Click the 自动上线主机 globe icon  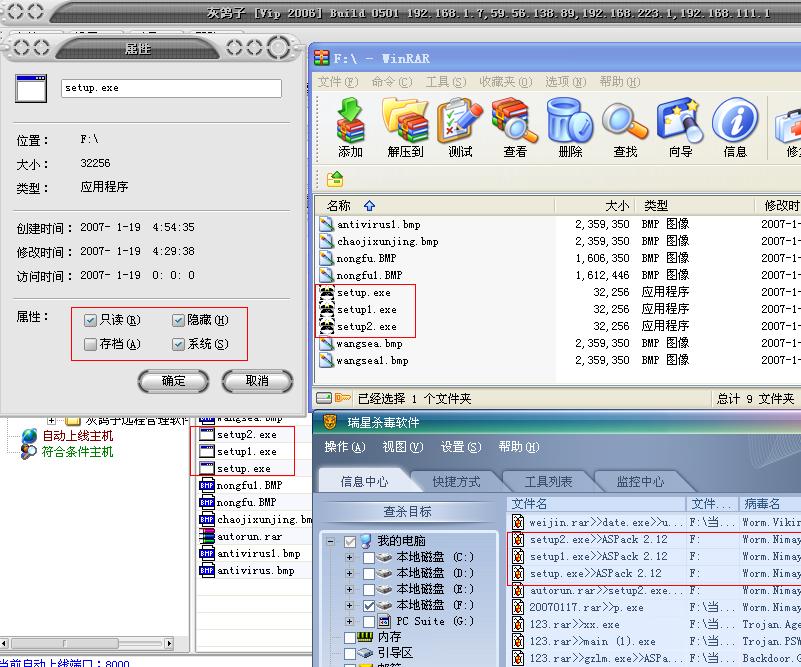click(x=29, y=436)
